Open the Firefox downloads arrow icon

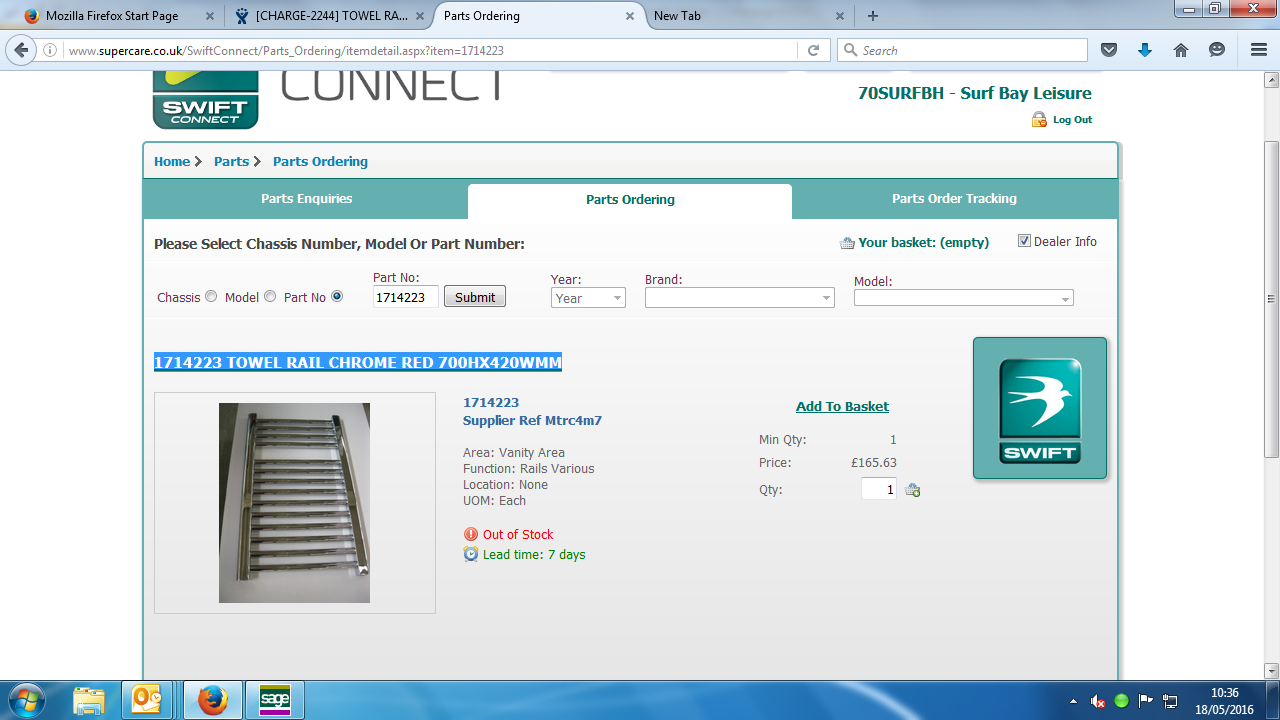(x=1144, y=50)
